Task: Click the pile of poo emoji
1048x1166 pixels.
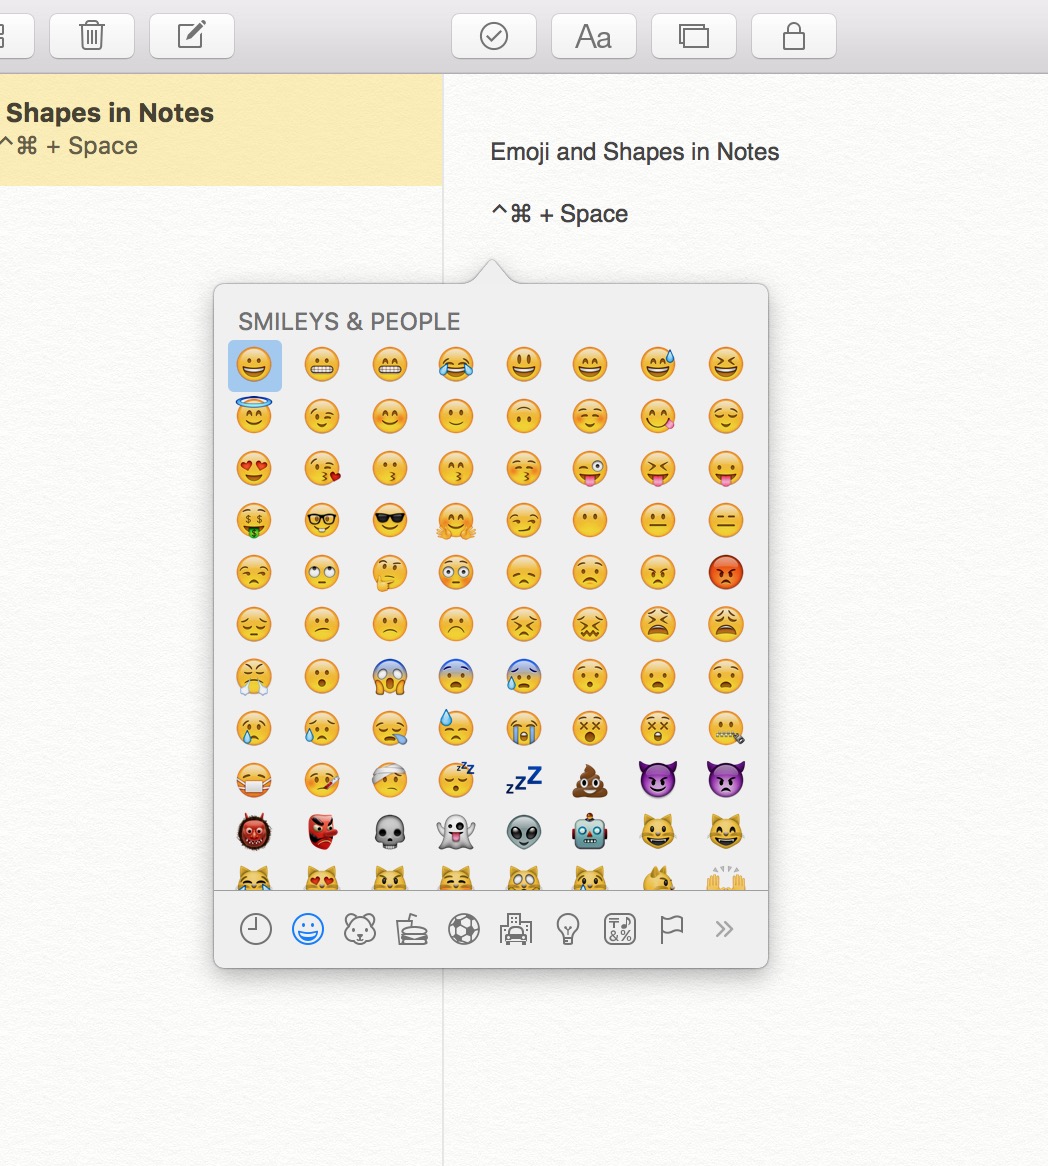Action: [x=590, y=780]
